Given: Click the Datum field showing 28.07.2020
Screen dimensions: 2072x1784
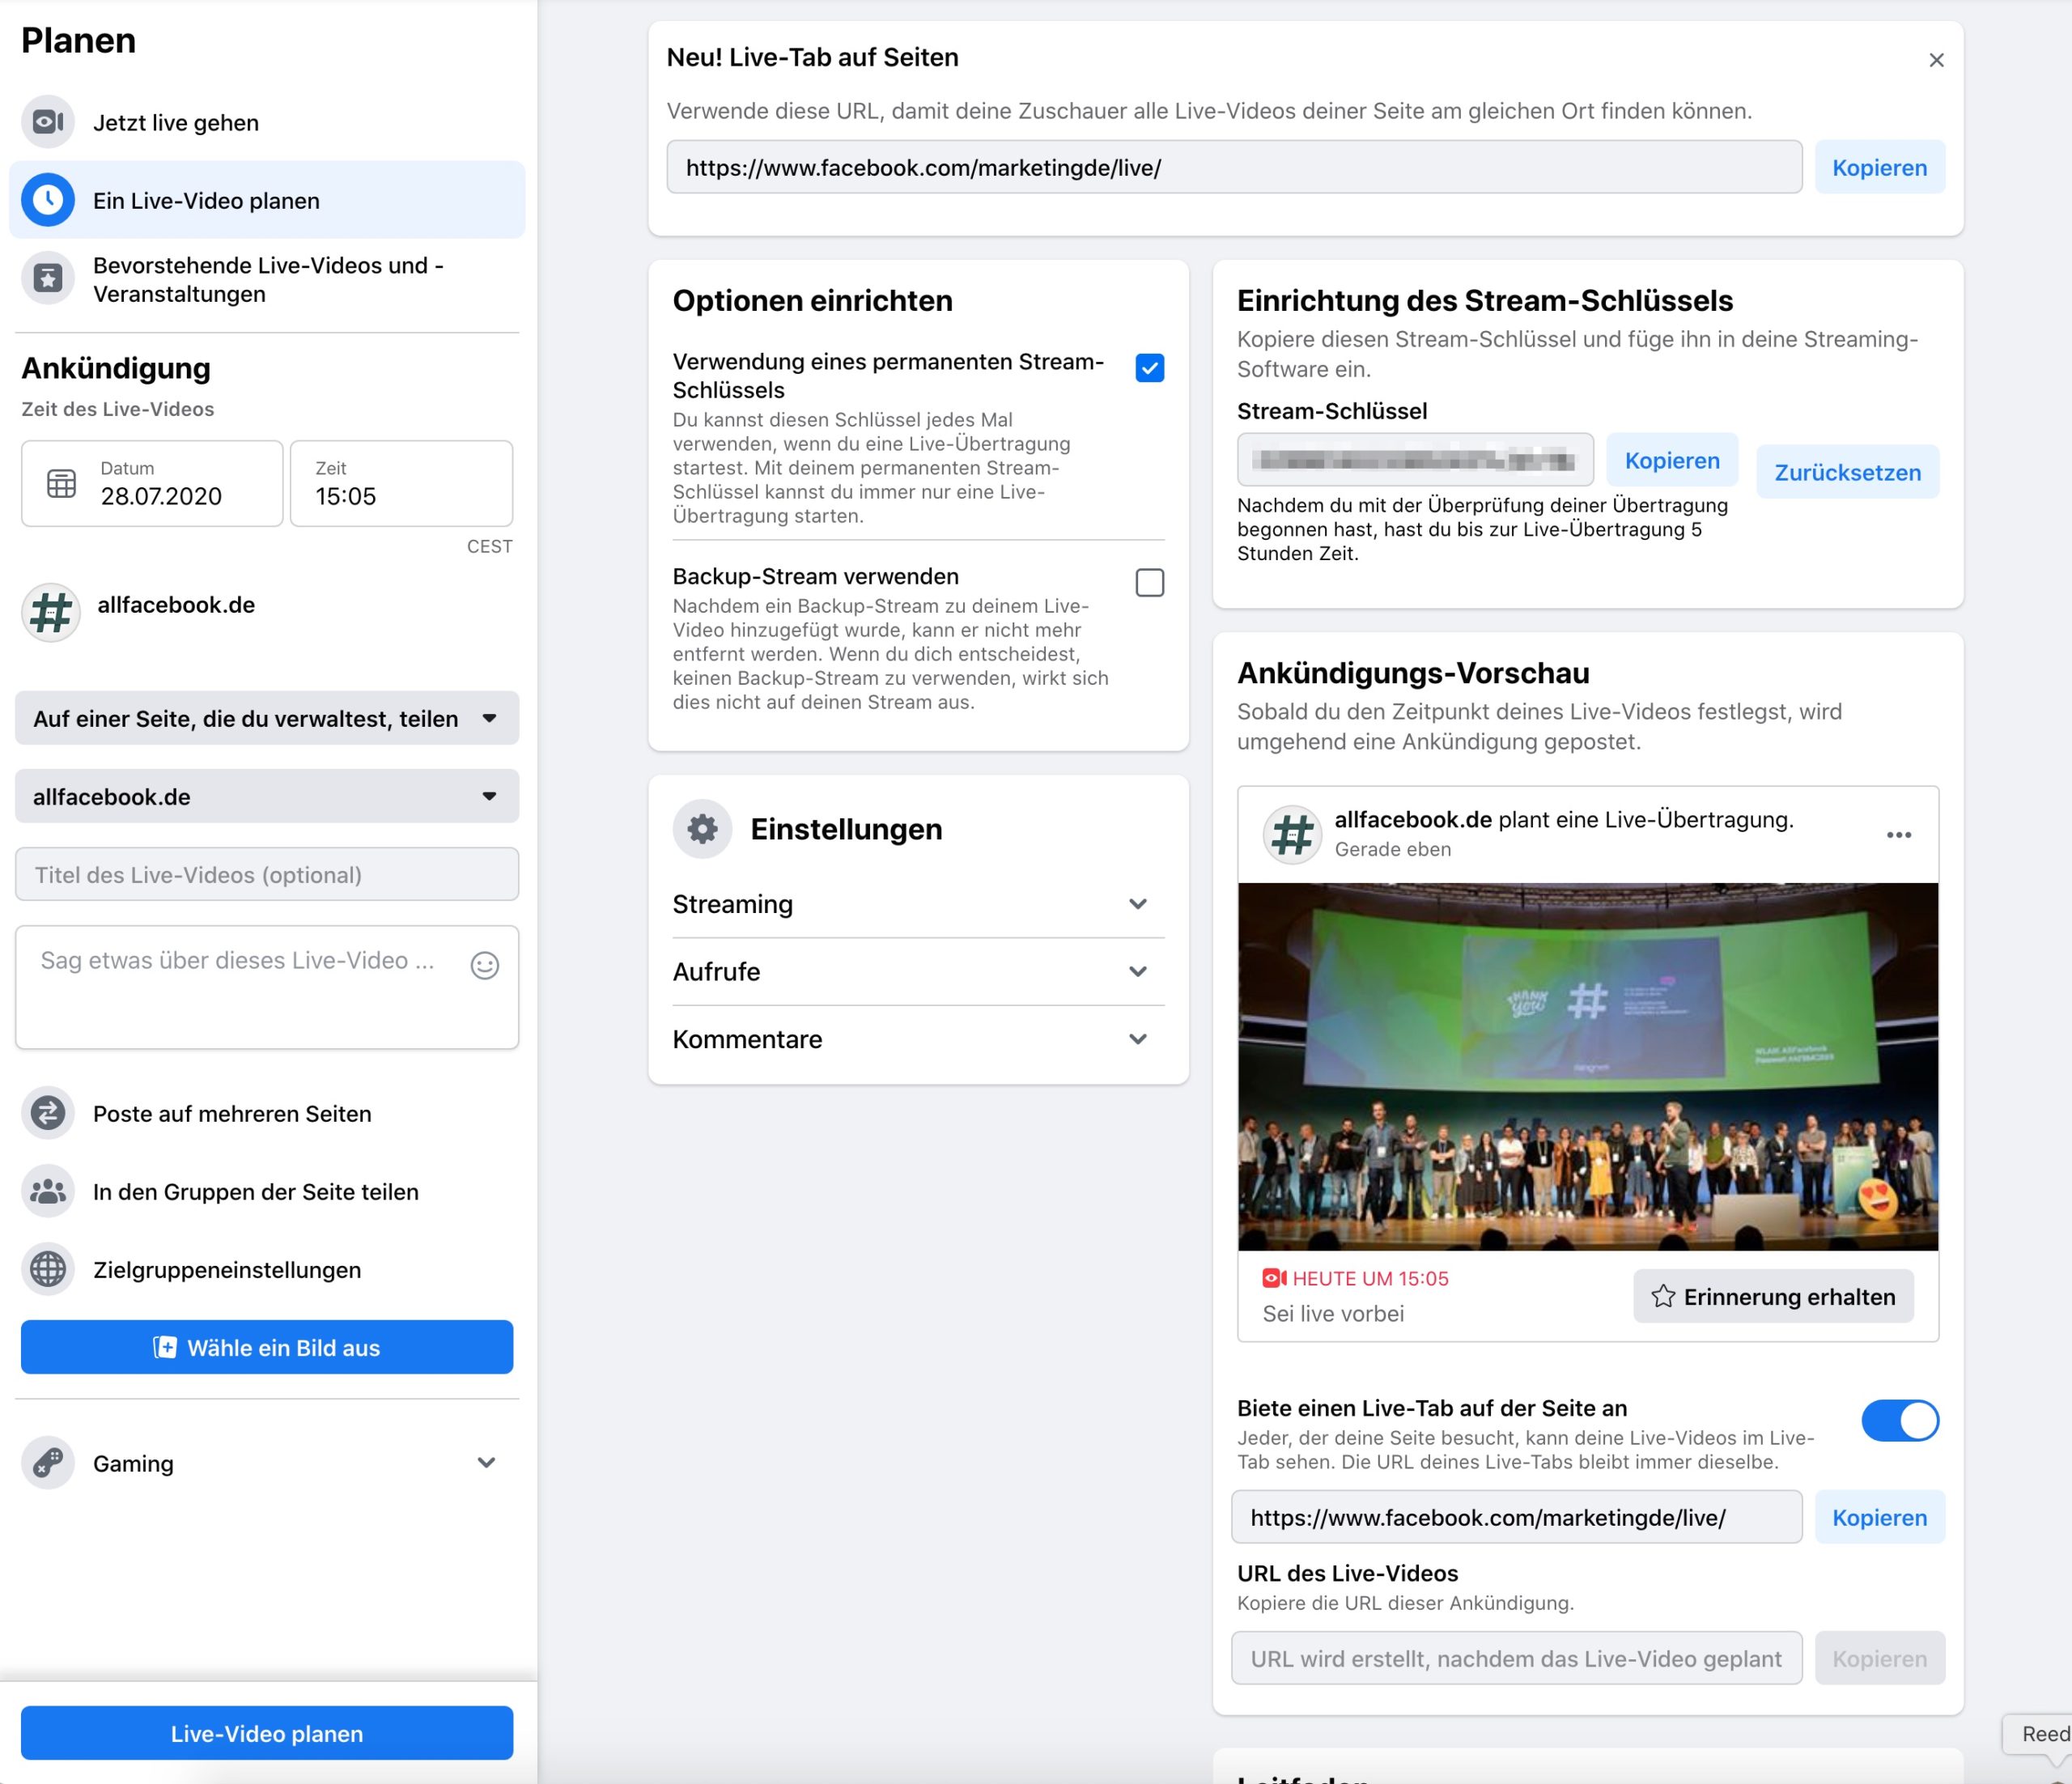Looking at the screenshot, I should 152,483.
